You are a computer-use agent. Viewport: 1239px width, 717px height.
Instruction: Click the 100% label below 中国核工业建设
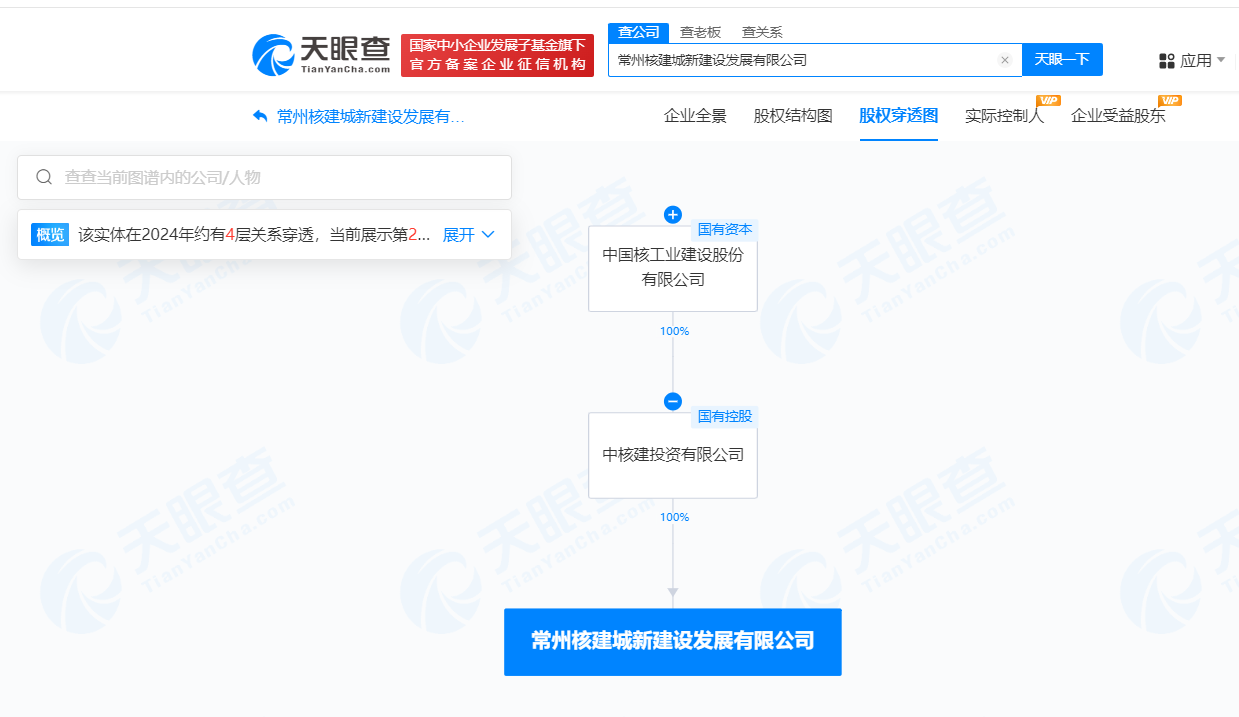tap(674, 331)
